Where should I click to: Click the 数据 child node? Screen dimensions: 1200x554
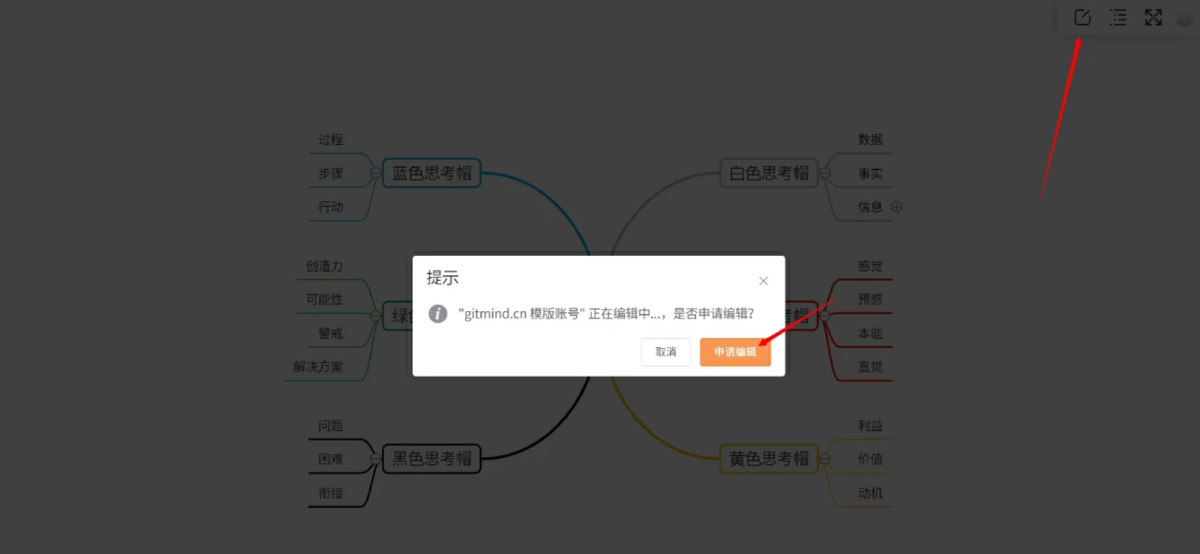870,140
